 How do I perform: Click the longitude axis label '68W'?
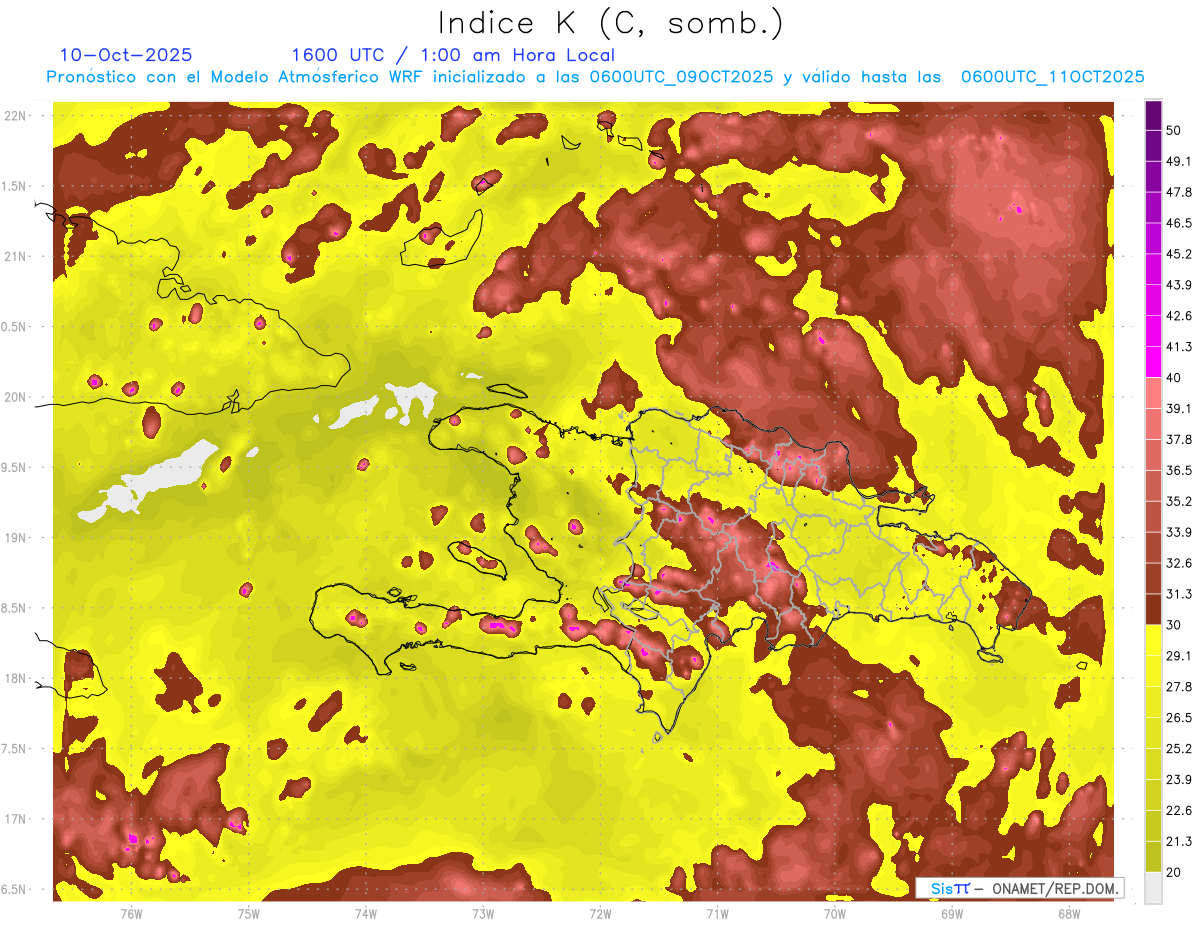(x=1069, y=913)
